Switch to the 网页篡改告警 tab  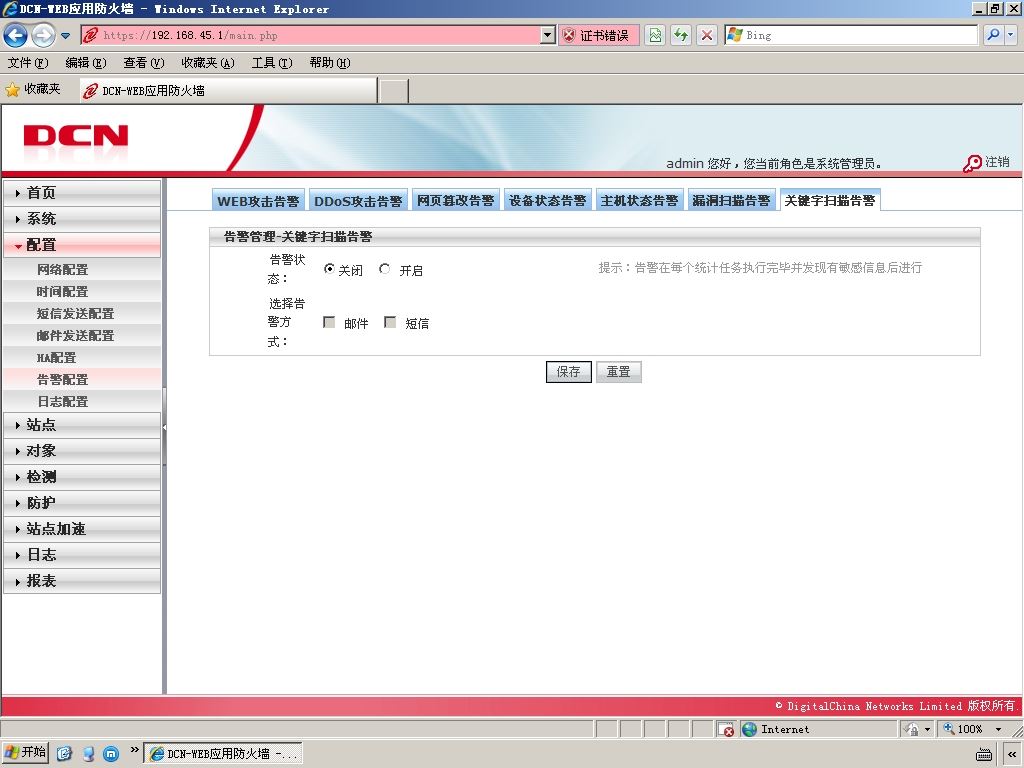(456, 200)
